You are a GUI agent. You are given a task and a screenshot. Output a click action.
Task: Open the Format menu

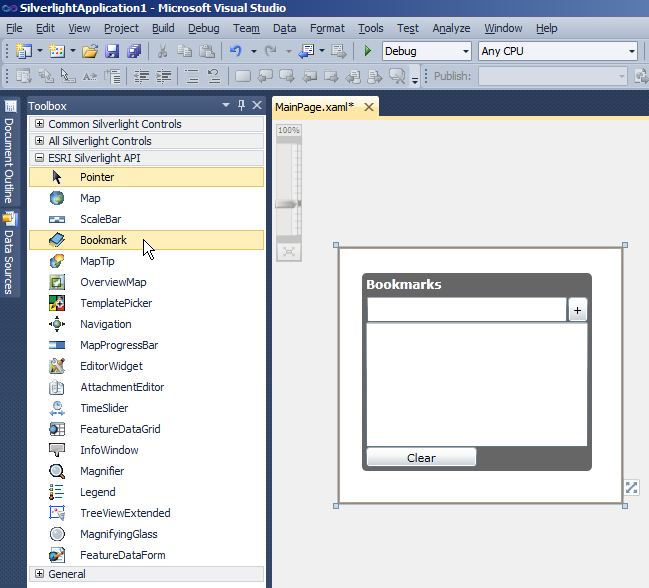click(327, 28)
